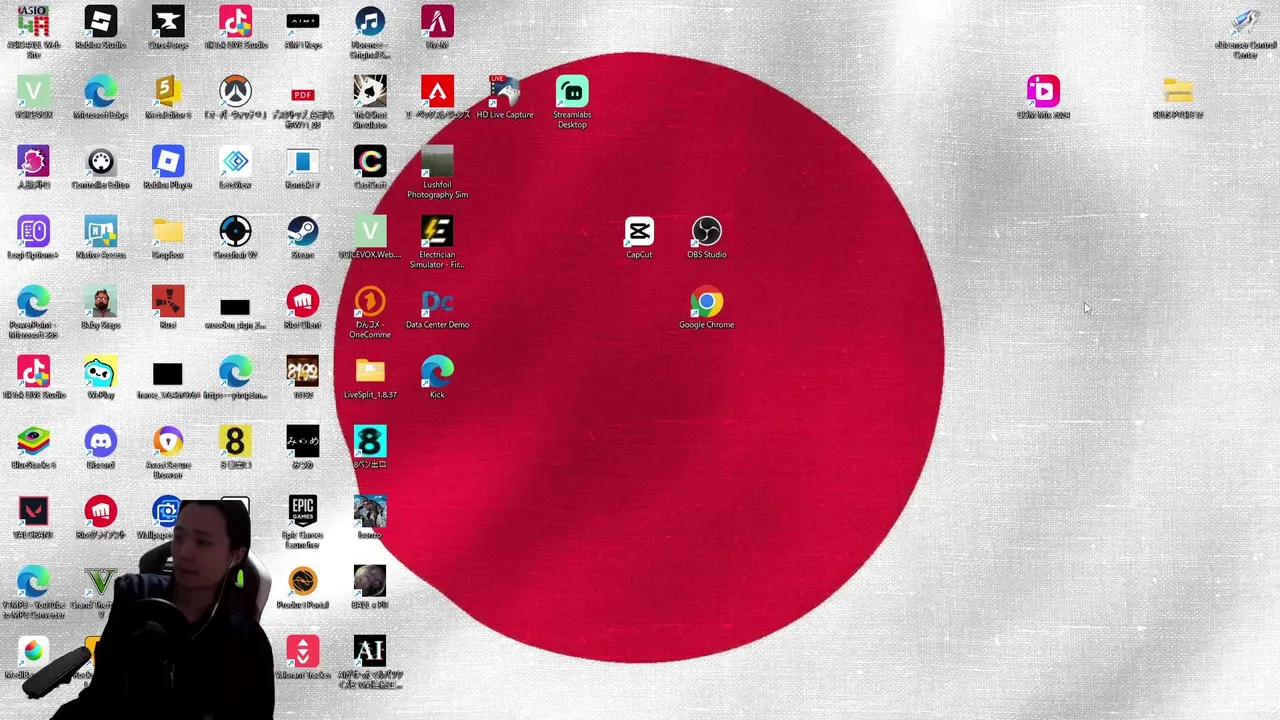
Task: Launch Apex Legends from its red icon
Action: tap(437, 92)
